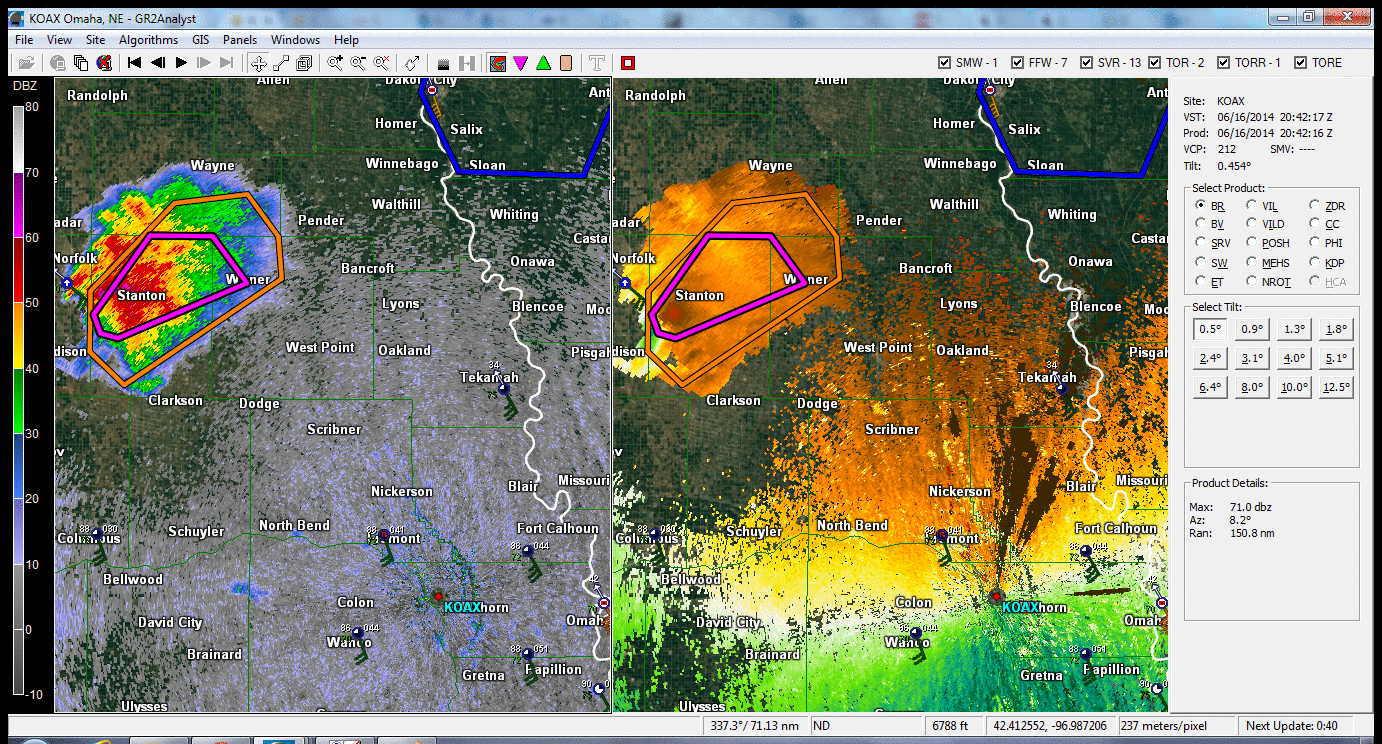The width and height of the screenshot is (1382, 744).
Task: Click the zoom in magnifier icon
Action: (x=335, y=63)
